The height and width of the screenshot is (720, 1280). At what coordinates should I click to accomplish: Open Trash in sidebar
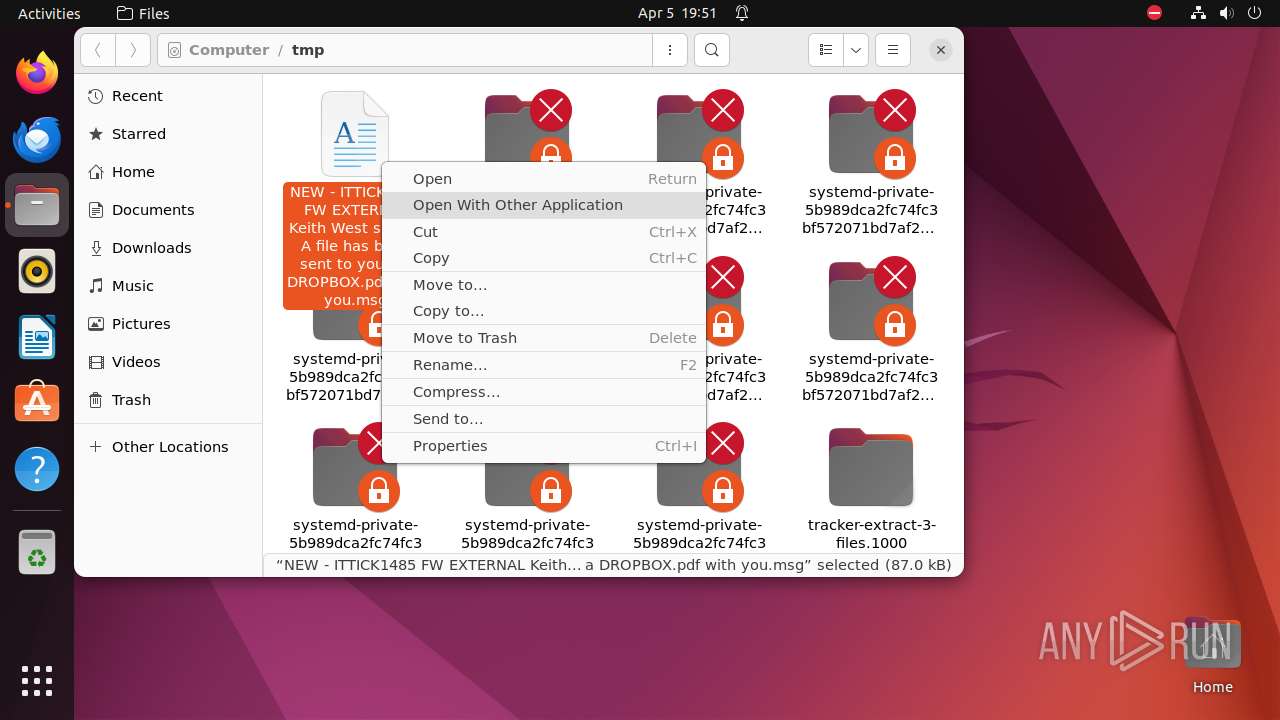[x=168, y=400]
